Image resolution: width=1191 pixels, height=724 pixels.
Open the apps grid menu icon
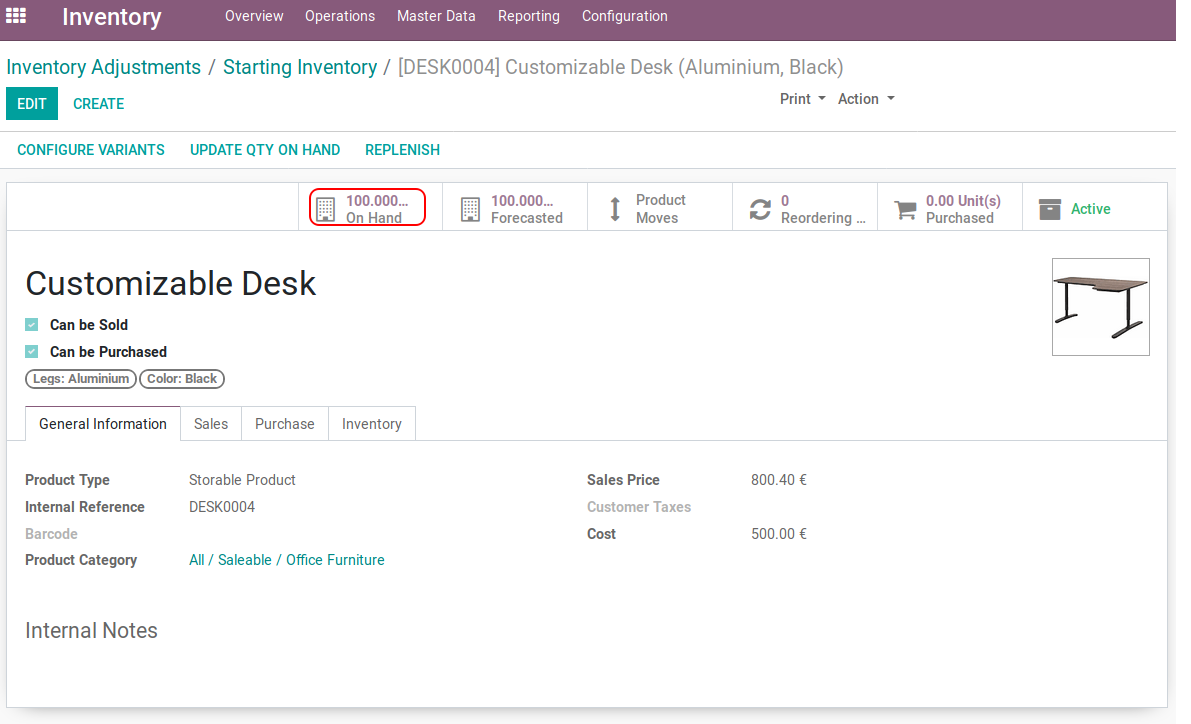(16, 16)
